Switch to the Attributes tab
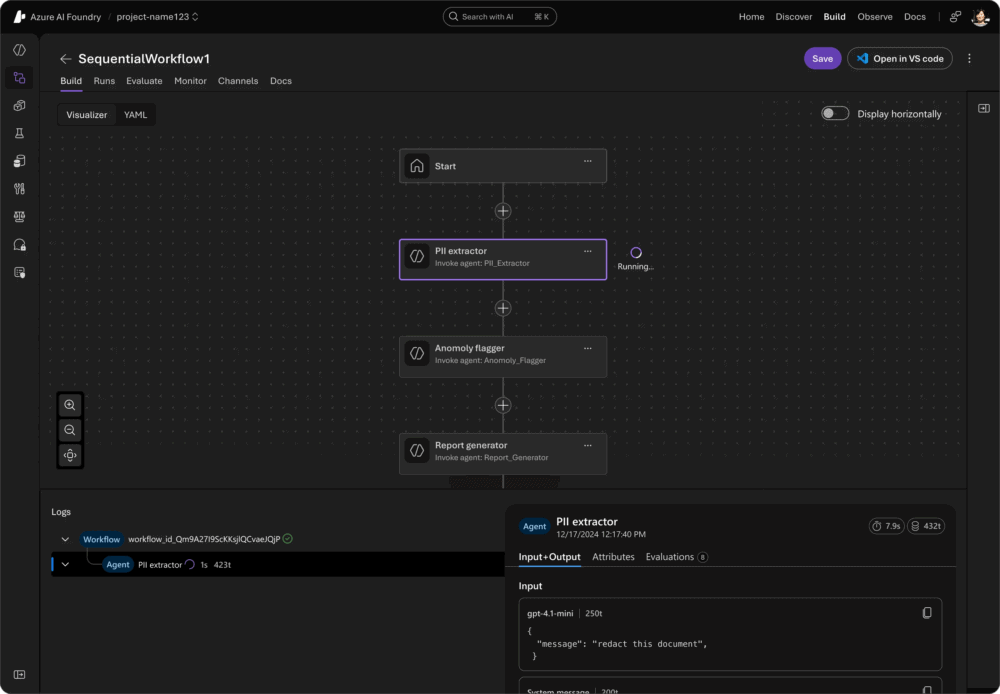Image resolution: width=1000 pixels, height=694 pixels. point(613,557)
